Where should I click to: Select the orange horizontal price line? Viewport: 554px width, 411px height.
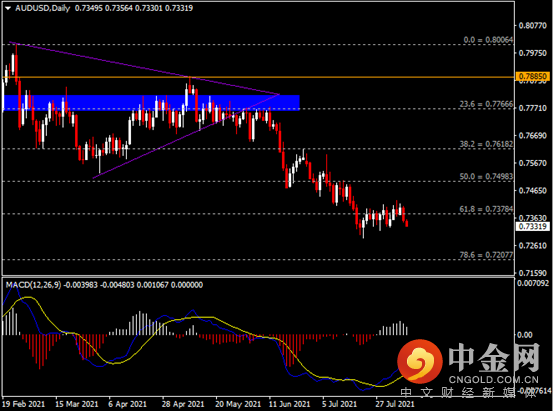coord(258,77)
